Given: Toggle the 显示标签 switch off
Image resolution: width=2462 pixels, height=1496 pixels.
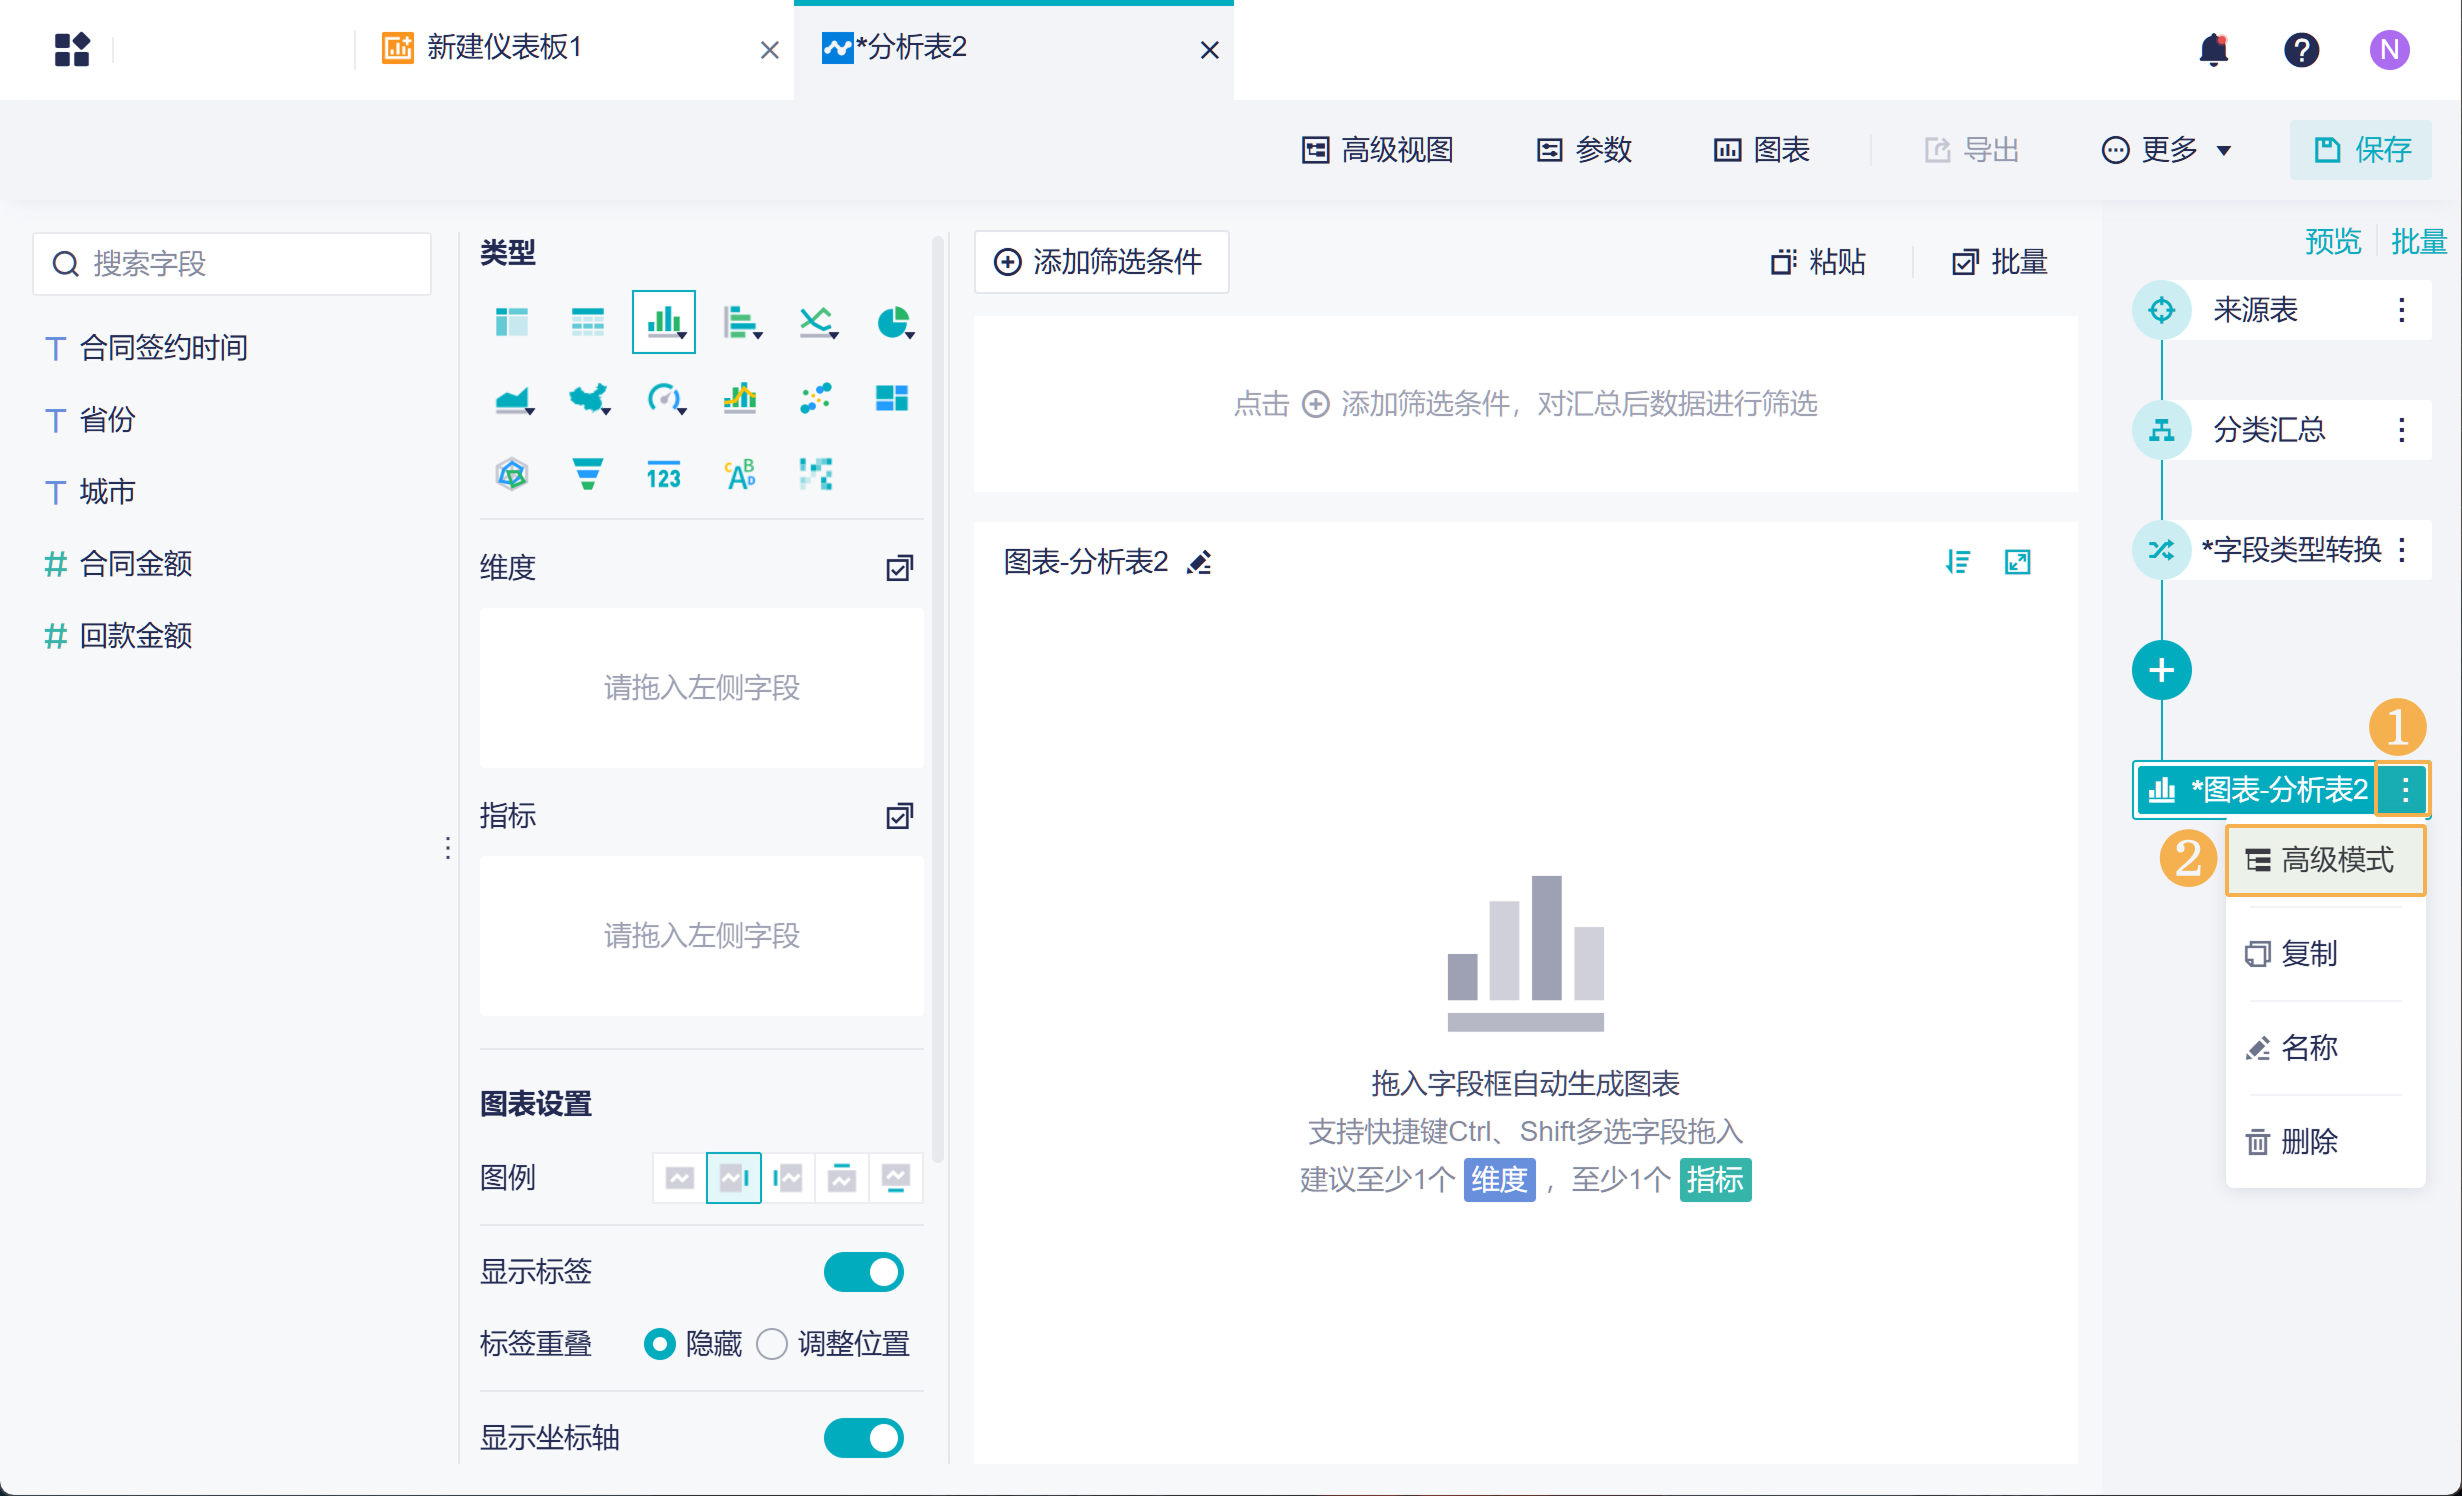Looking at the screenshot, I should click(864, 1272).
